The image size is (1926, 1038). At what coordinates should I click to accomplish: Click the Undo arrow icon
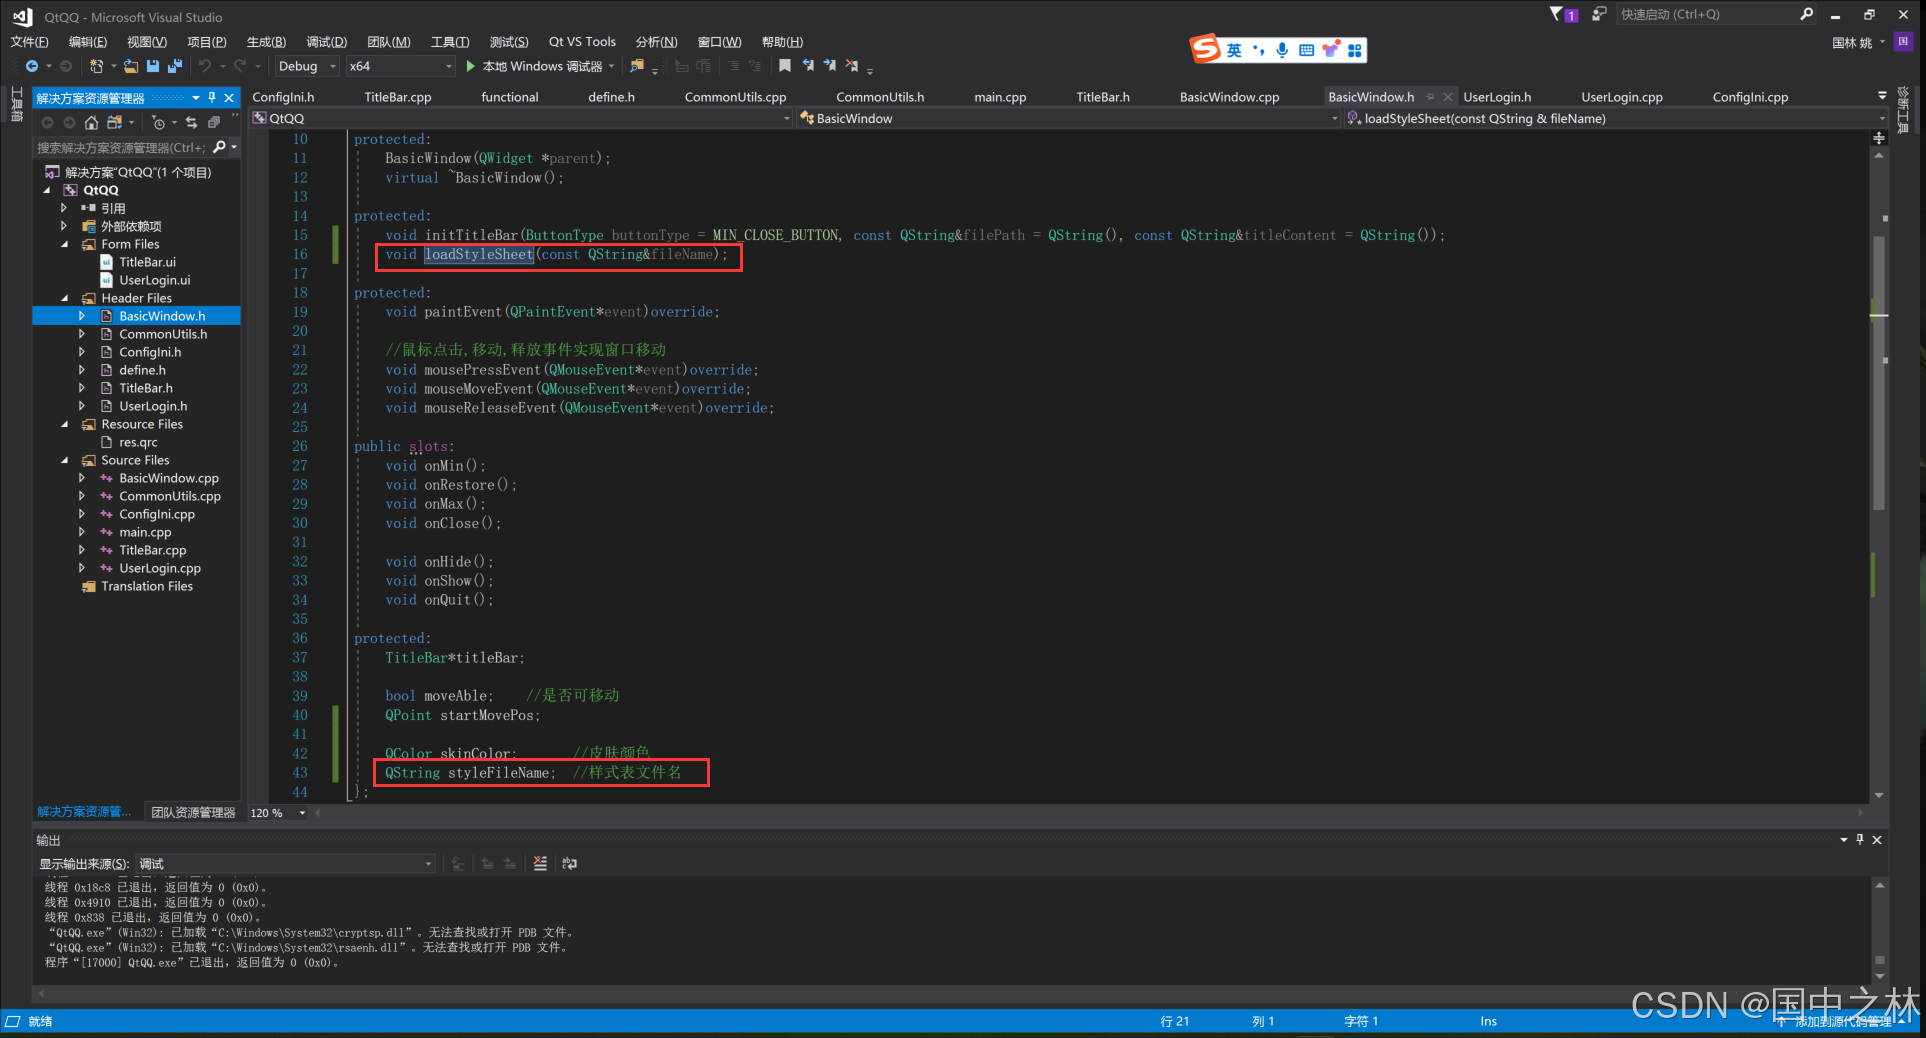tap(204, 66)
